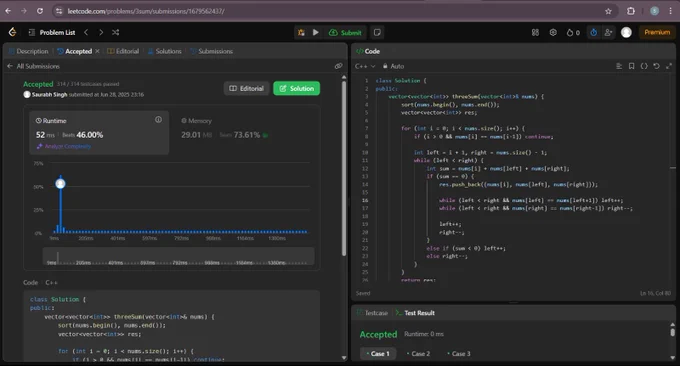Open settings gear icon in top bar
This screenshot has width=680, height=366.
(553, 33)
